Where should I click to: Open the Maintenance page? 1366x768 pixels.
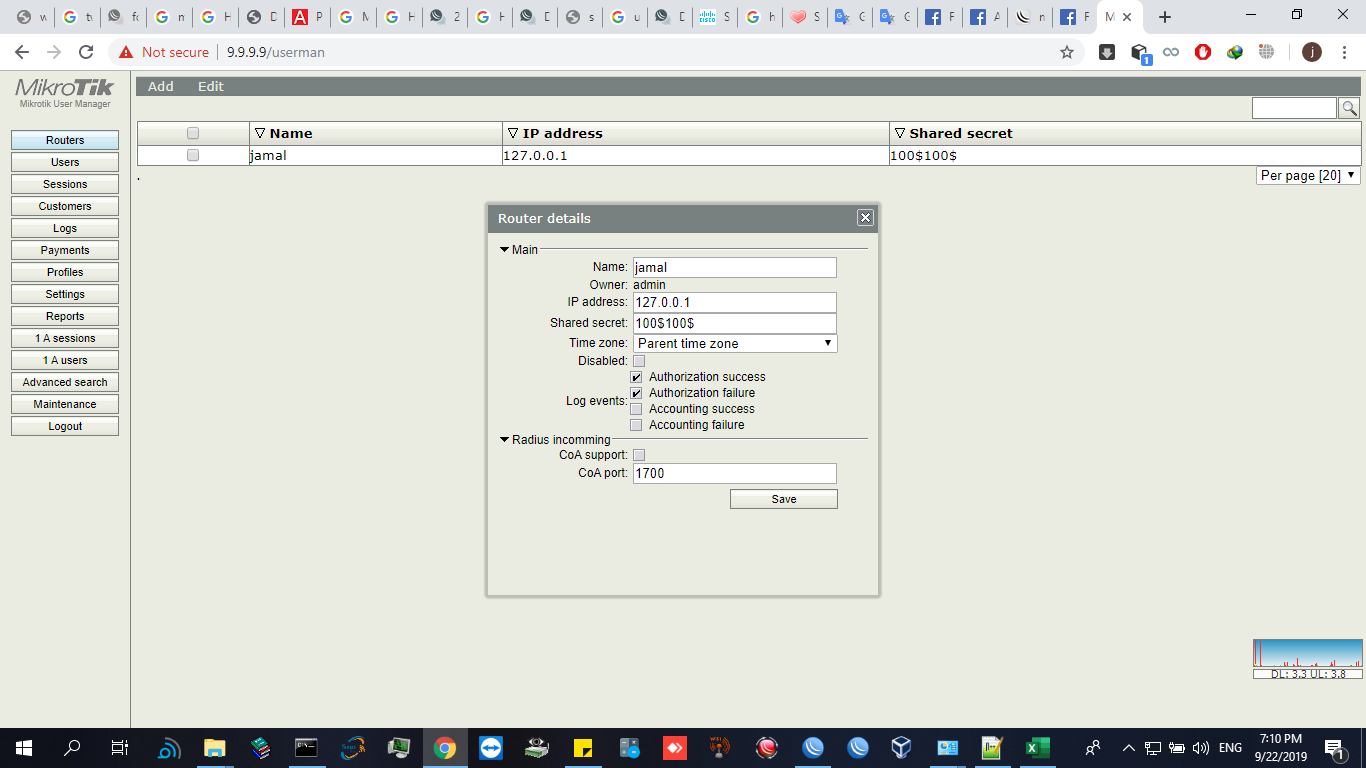pyautogui.click(x=65, y=404)
